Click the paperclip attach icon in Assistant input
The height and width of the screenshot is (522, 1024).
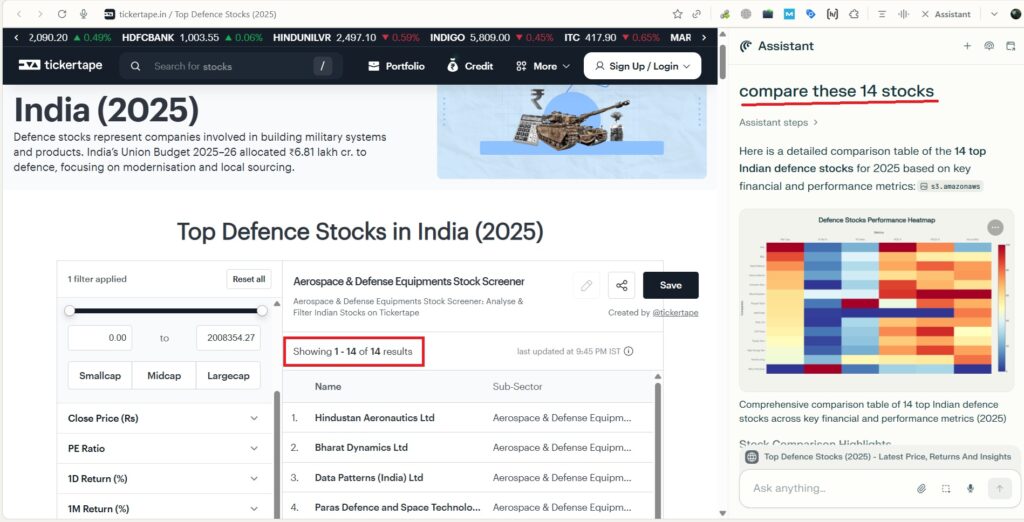click(x=922, y=488)
